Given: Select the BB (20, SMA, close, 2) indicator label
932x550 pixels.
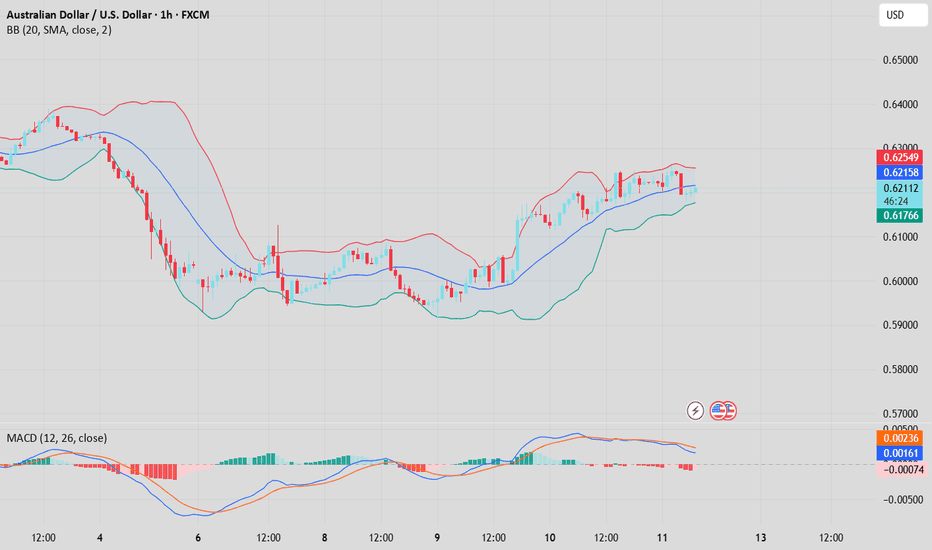Looking at the screenshot, I should [x=59, y=30].
